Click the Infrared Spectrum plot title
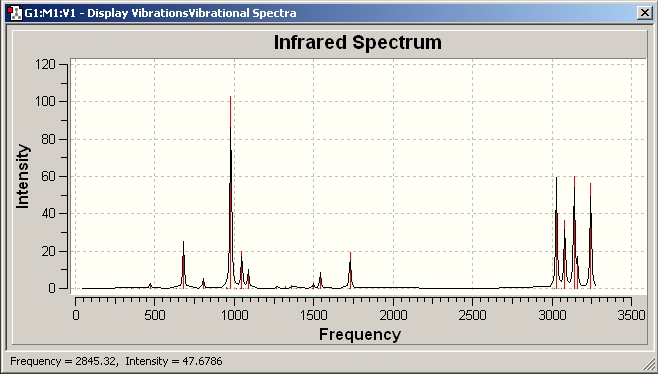Image resolution: width=658 pixels, height=374 pixels. pyautogui.click(x=358, y=42)
